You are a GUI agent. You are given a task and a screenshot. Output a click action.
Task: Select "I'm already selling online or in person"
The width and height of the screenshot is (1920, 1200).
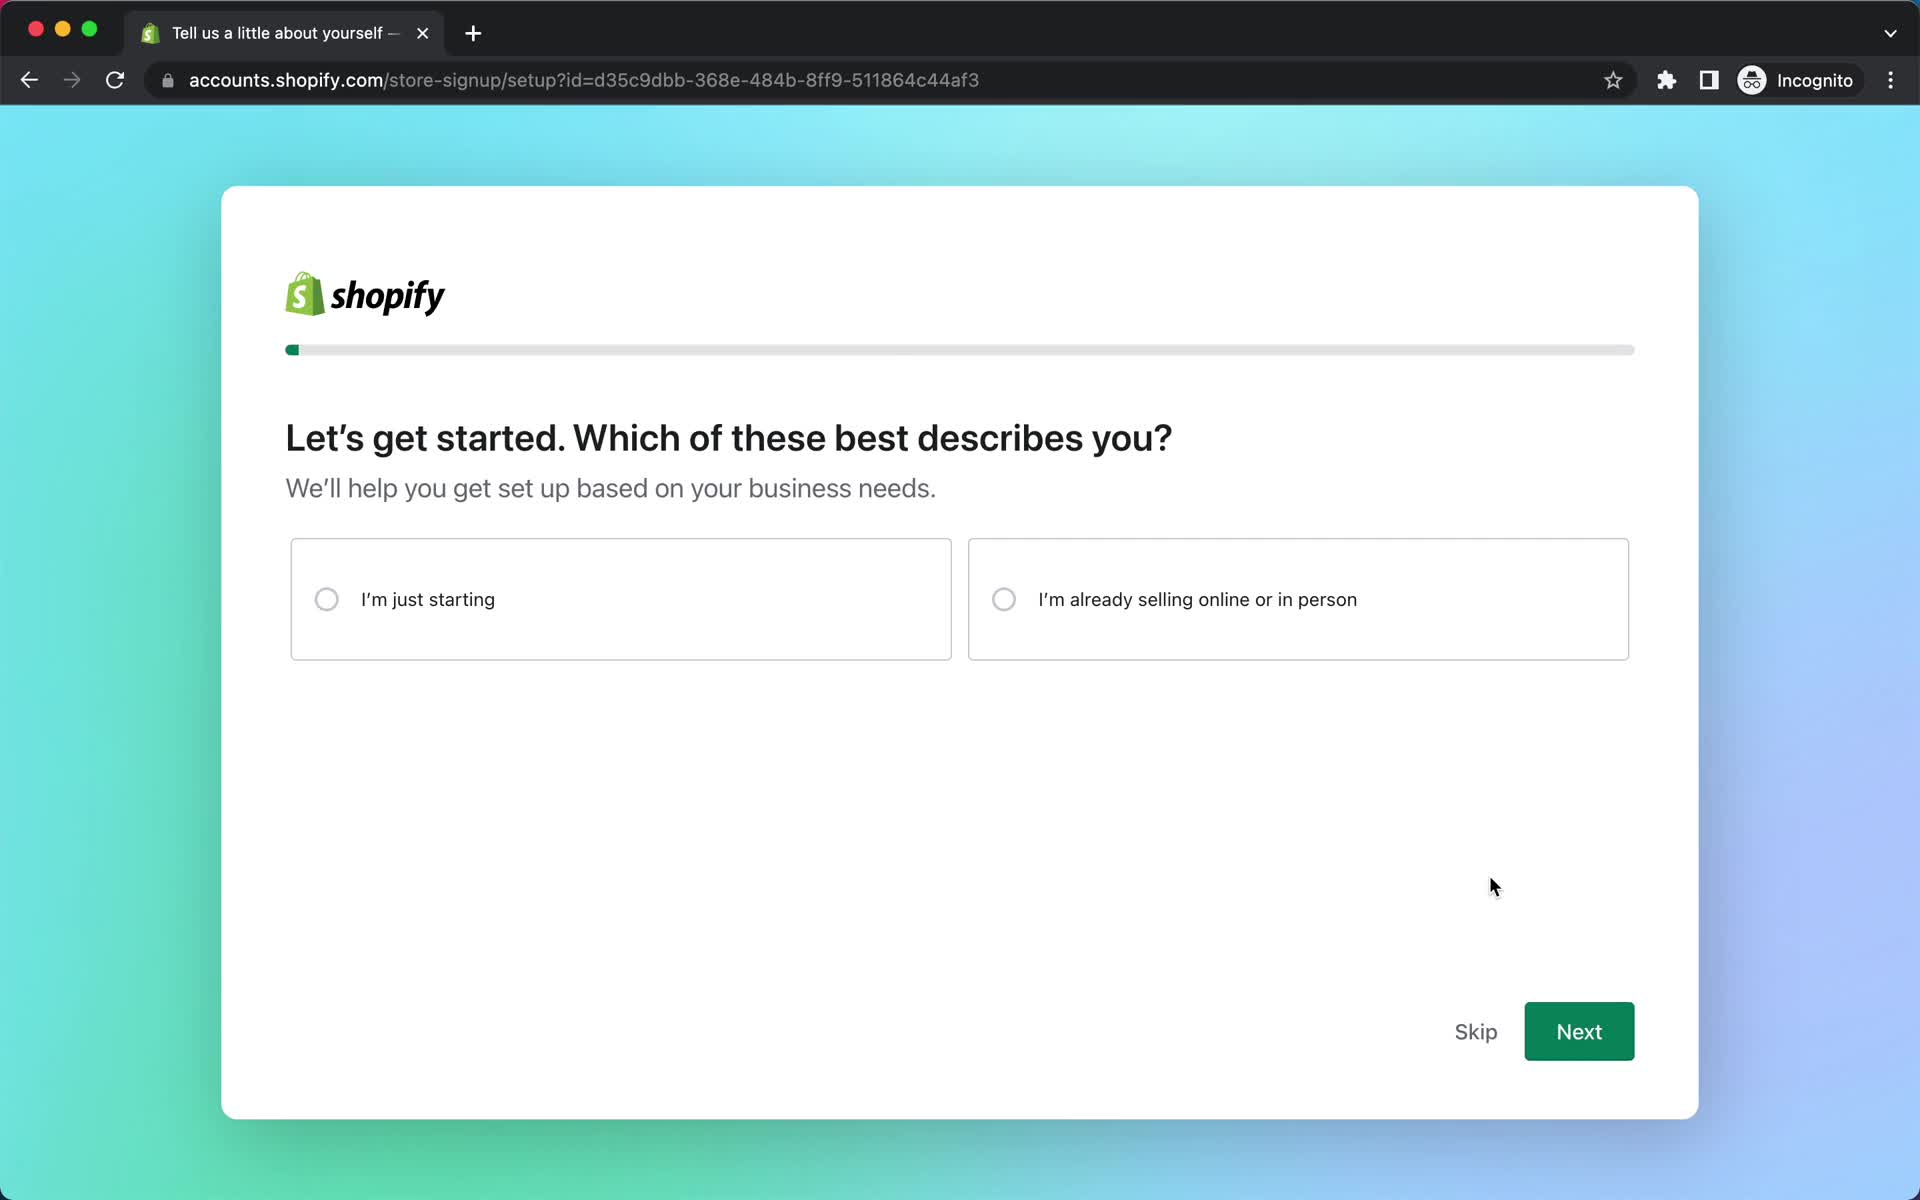click(1004, 599)
